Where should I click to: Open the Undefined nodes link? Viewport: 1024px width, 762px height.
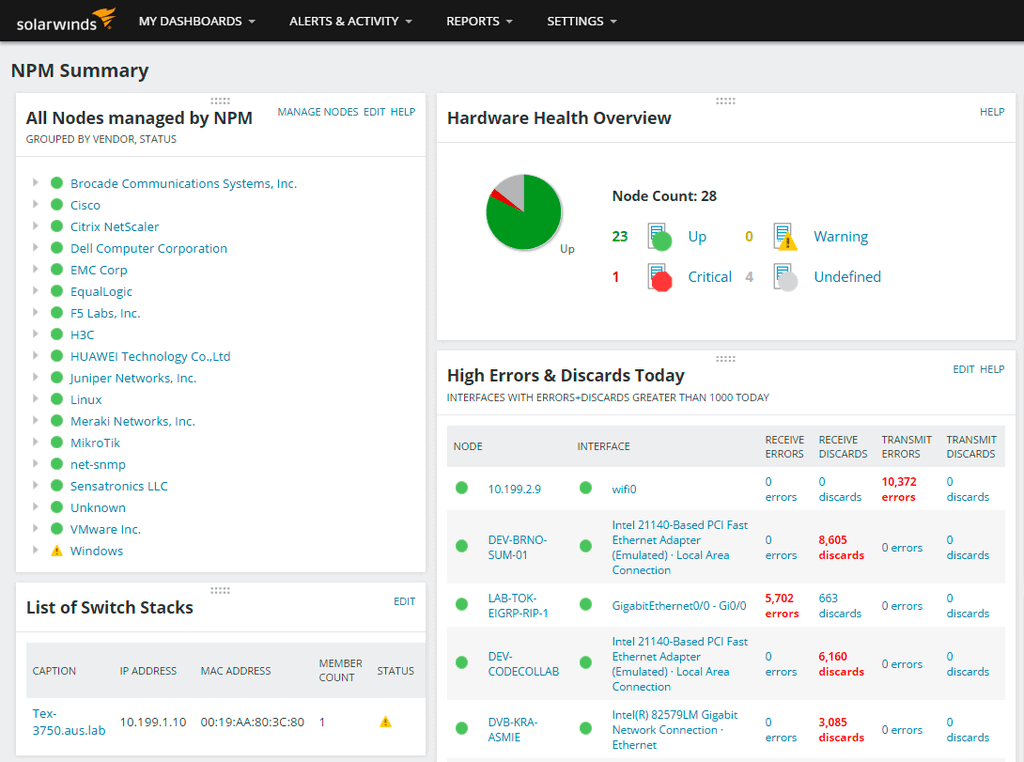pyautogui.click(x=847, y=277)
